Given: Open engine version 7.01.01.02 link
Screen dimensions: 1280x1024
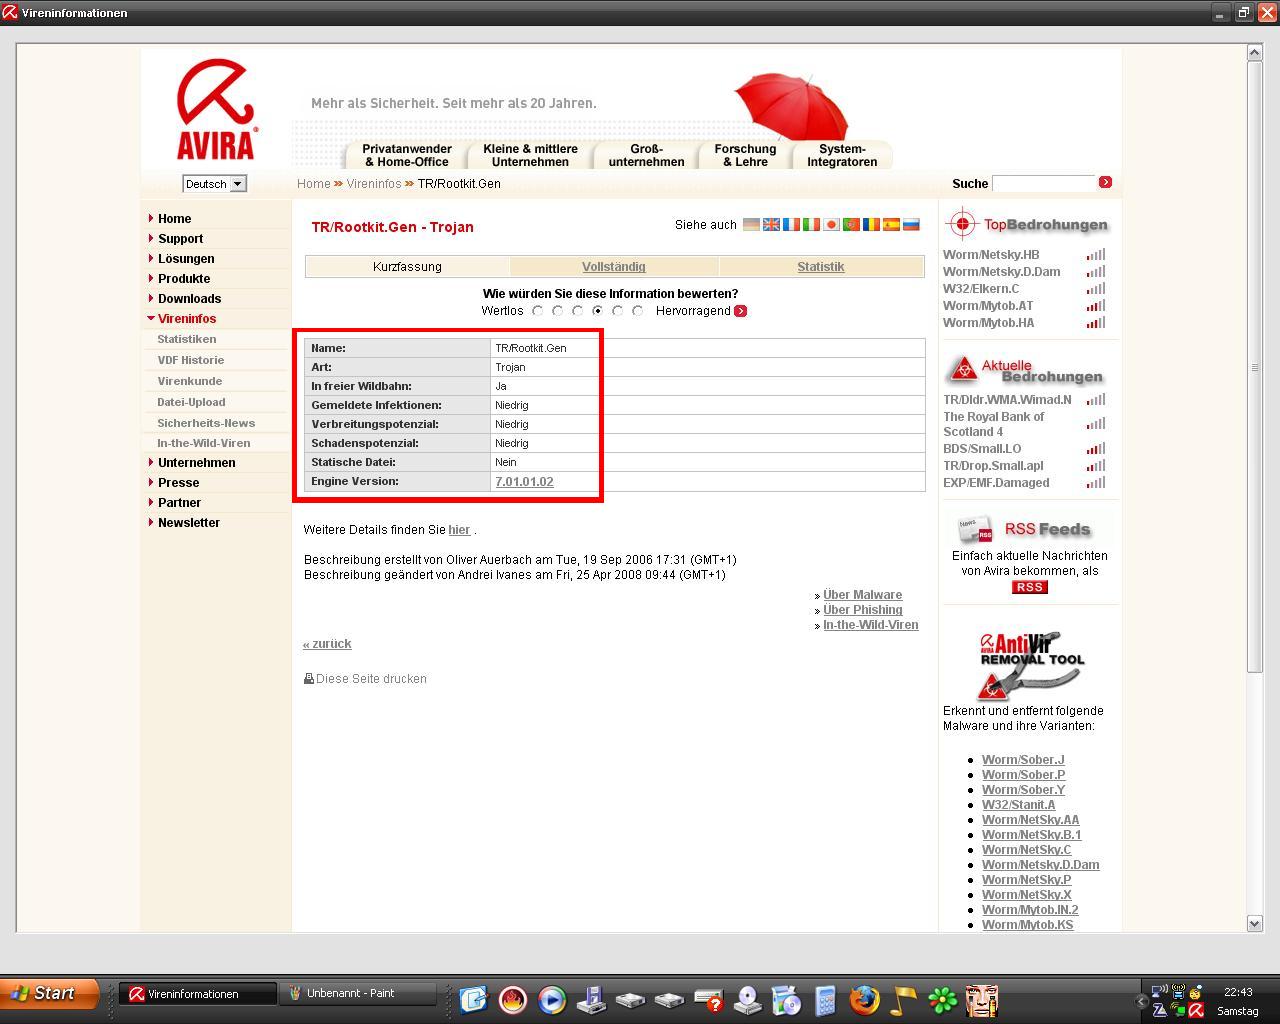Looking at the screenshot, I should (x=524, y=482).
